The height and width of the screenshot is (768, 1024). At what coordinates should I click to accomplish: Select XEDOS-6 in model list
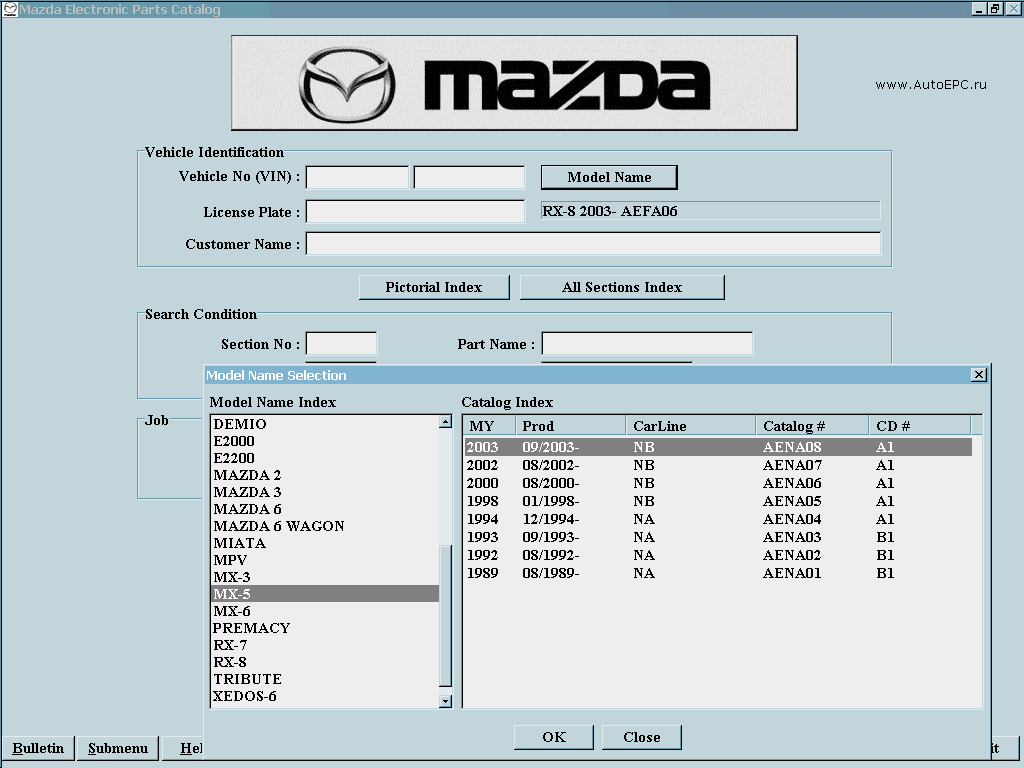[x=325, y=696]
